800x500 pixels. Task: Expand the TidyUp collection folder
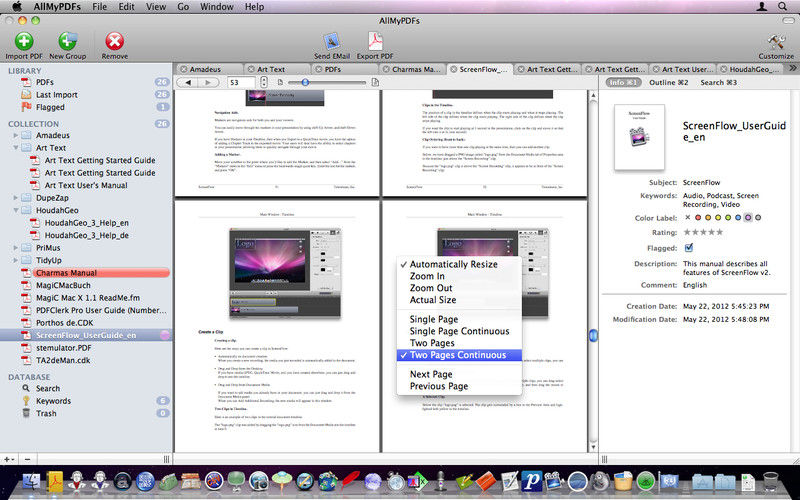15,260
